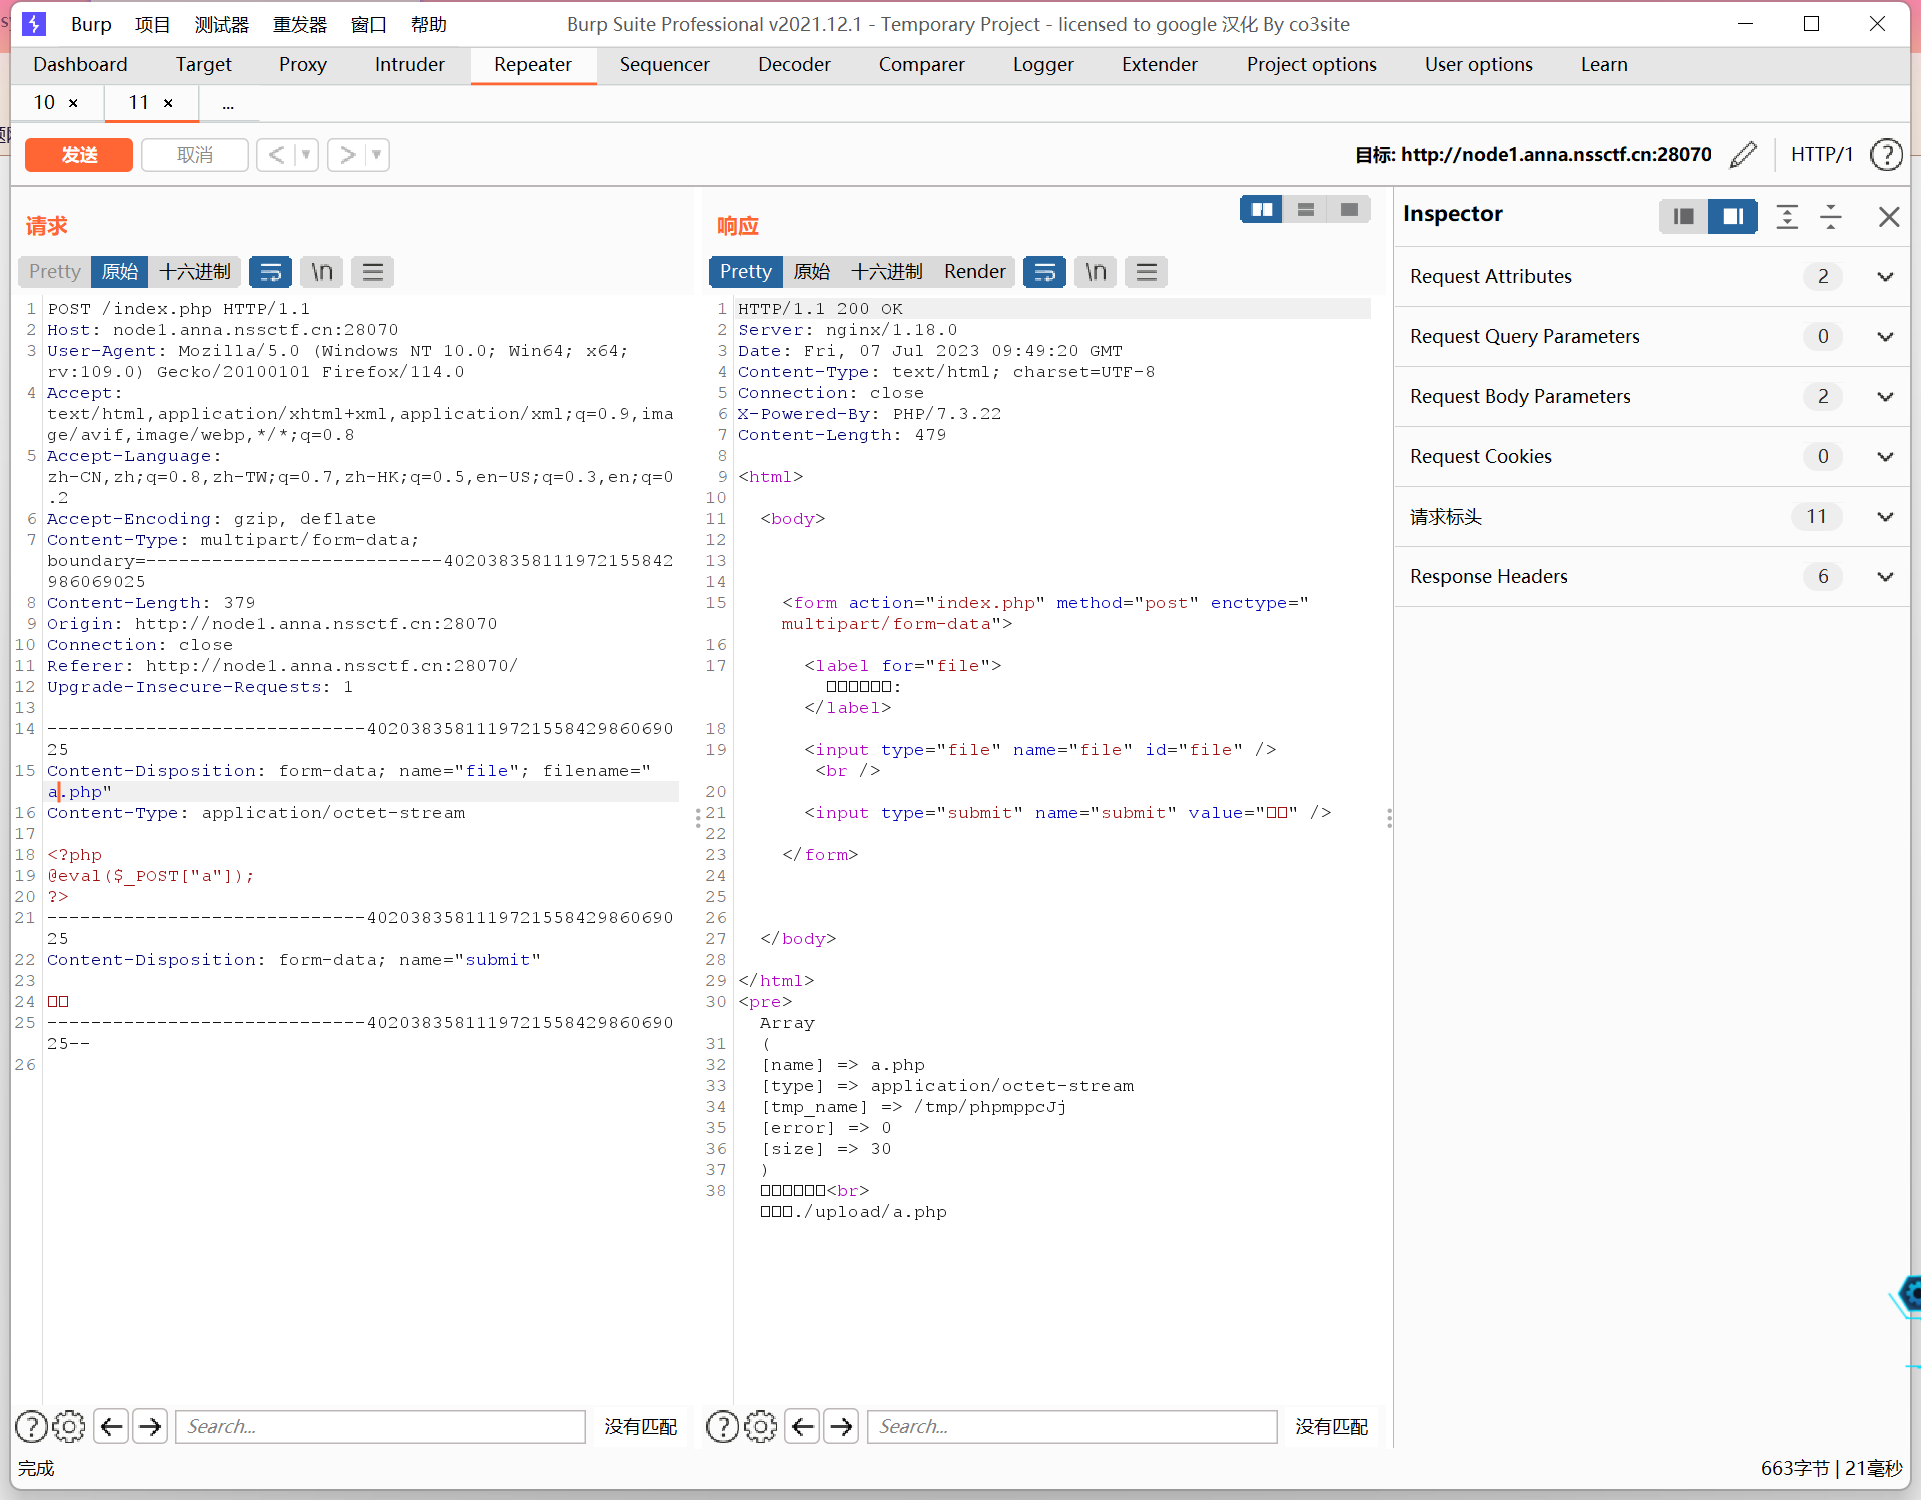This screenshot has height=1500, width=1921.
Task: Close Repeater tab 11
Action: [x=168, y=103]
